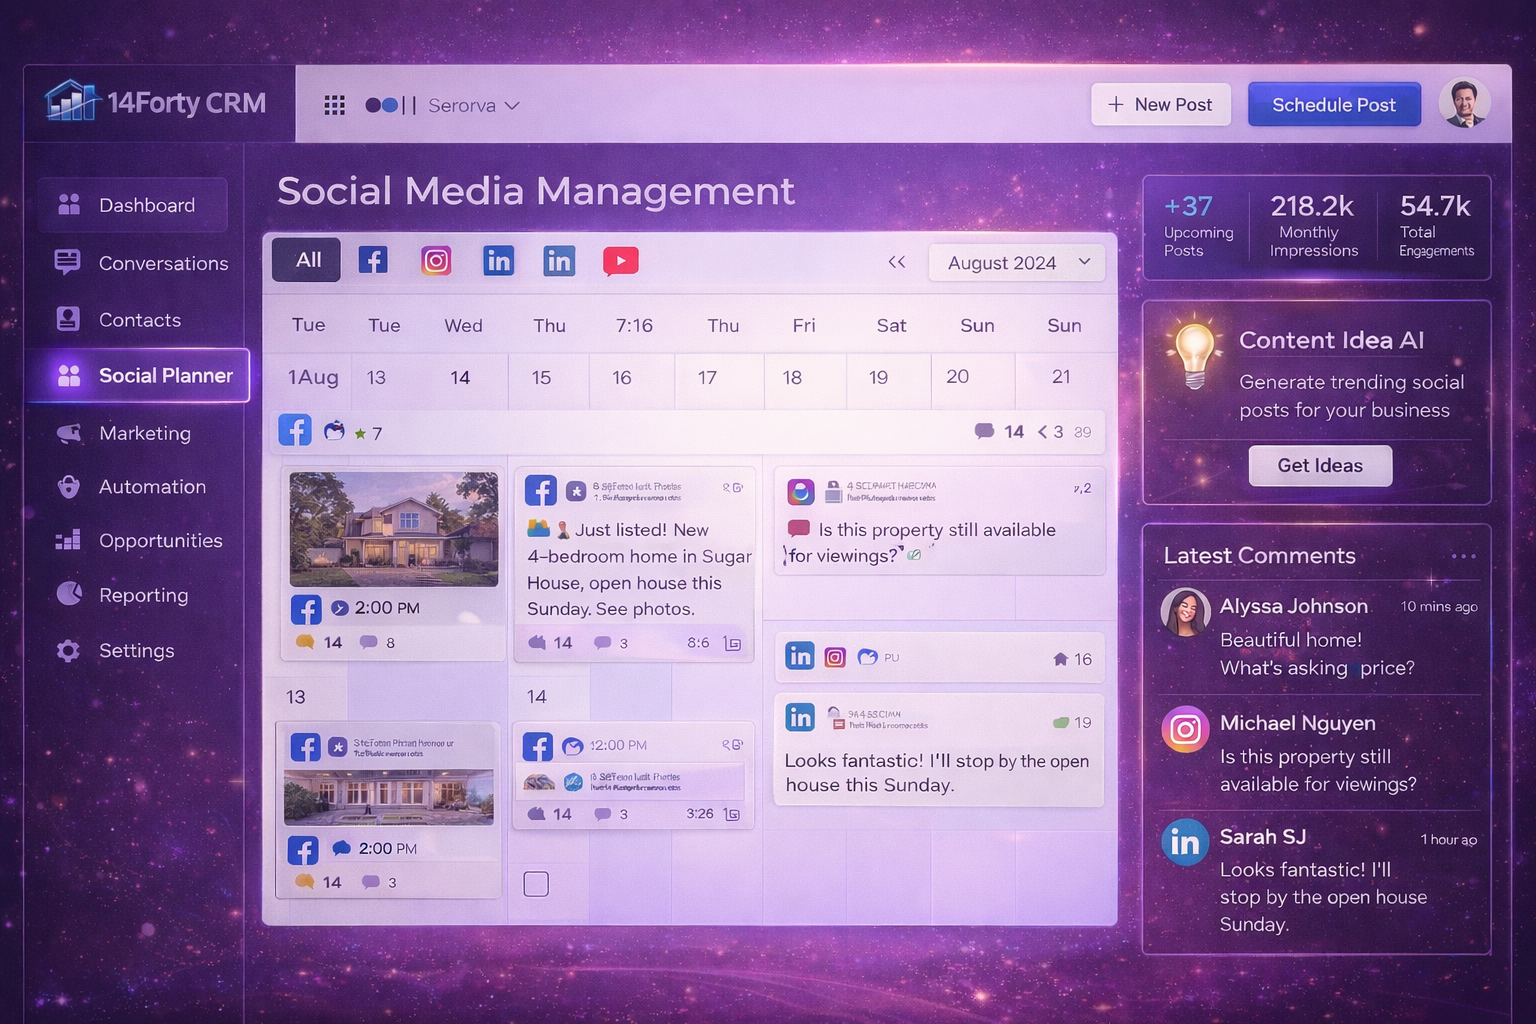Select the YouTube channel filter icon
Image resolution: width=1536 pixels, height=1024 pixels.
click(620, 260)
